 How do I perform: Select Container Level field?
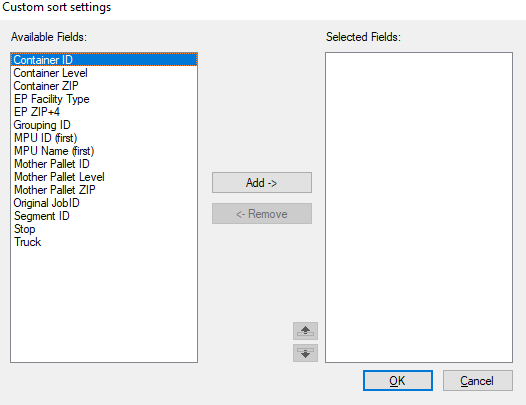tap(104, 73)
